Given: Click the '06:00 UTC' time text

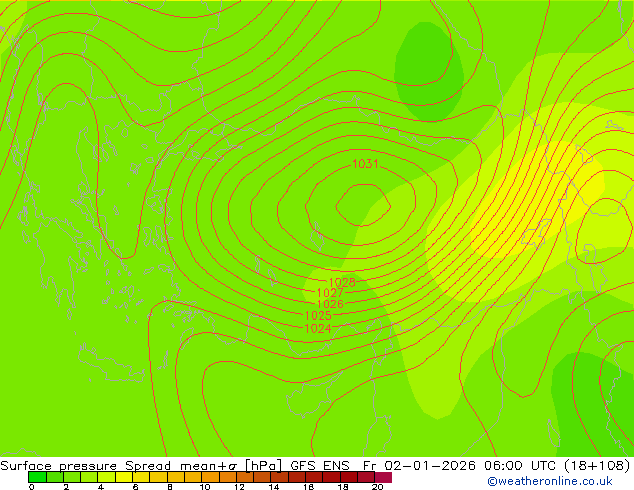Looking at the screenshot, I should 522,466.
